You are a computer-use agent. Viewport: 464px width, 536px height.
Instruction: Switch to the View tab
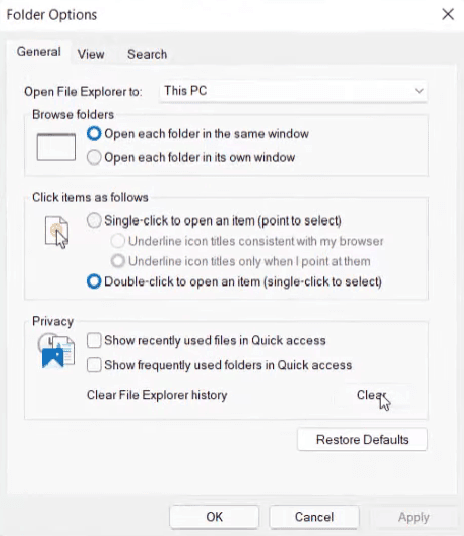(91, 54)
